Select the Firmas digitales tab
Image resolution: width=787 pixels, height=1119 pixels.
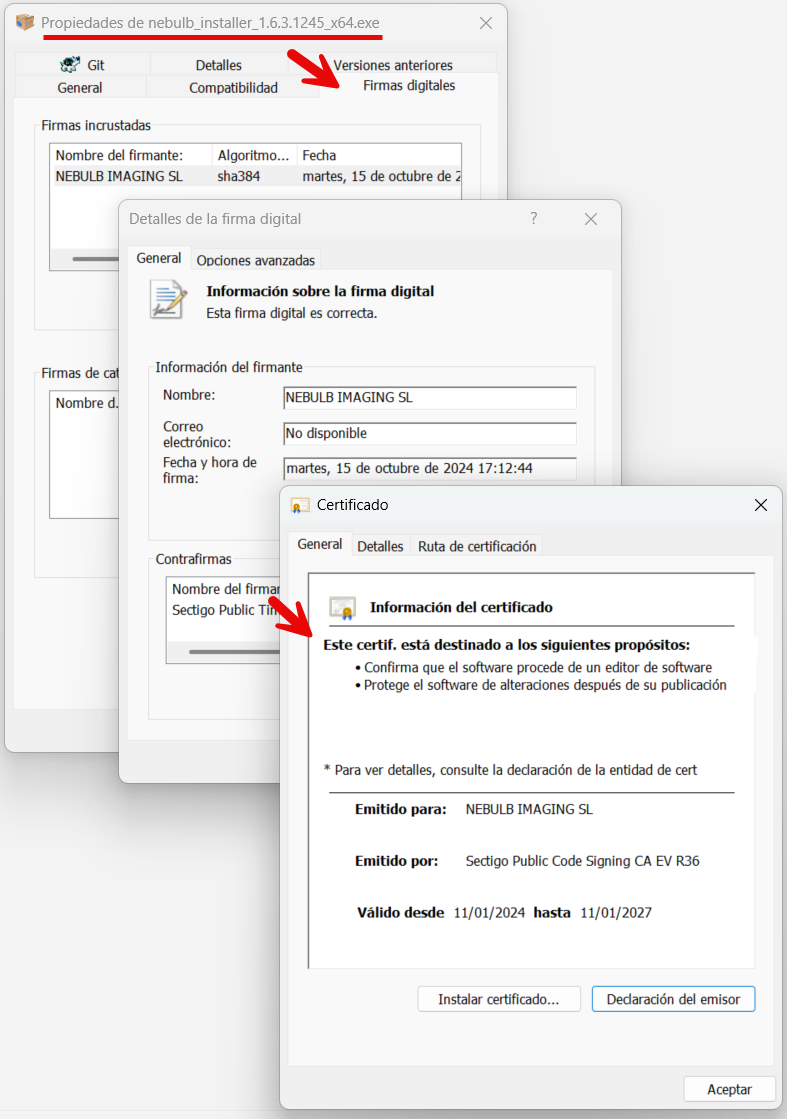(409, 86)
